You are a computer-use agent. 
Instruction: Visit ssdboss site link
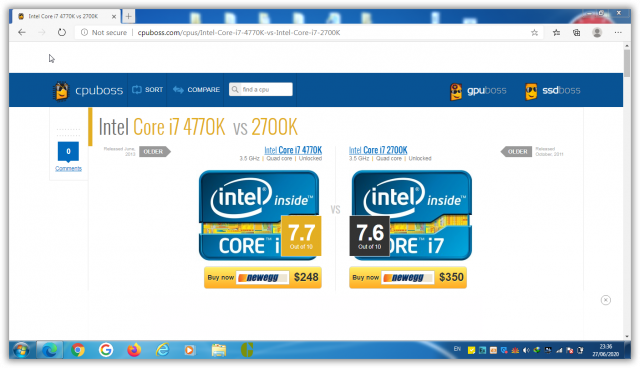(561, 90)
